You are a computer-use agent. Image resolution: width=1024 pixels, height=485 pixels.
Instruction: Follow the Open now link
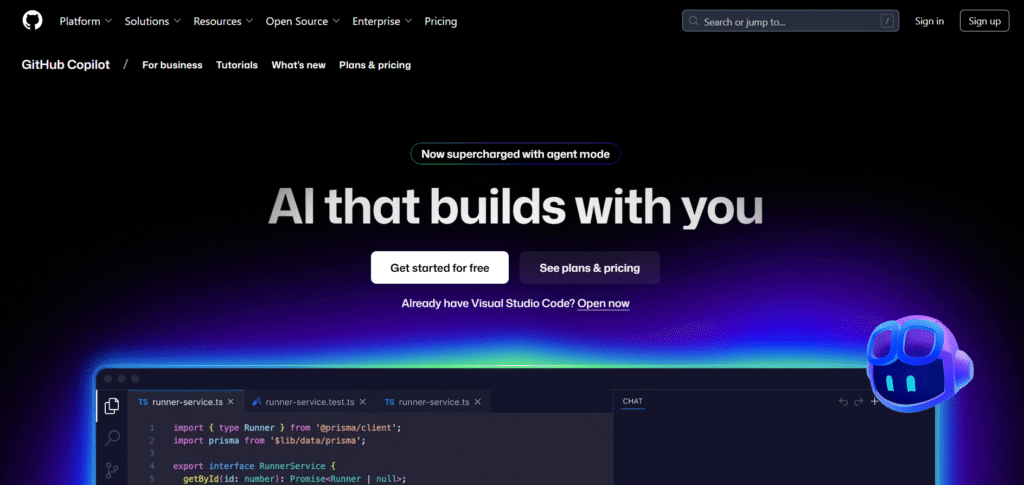coord(603,303)
